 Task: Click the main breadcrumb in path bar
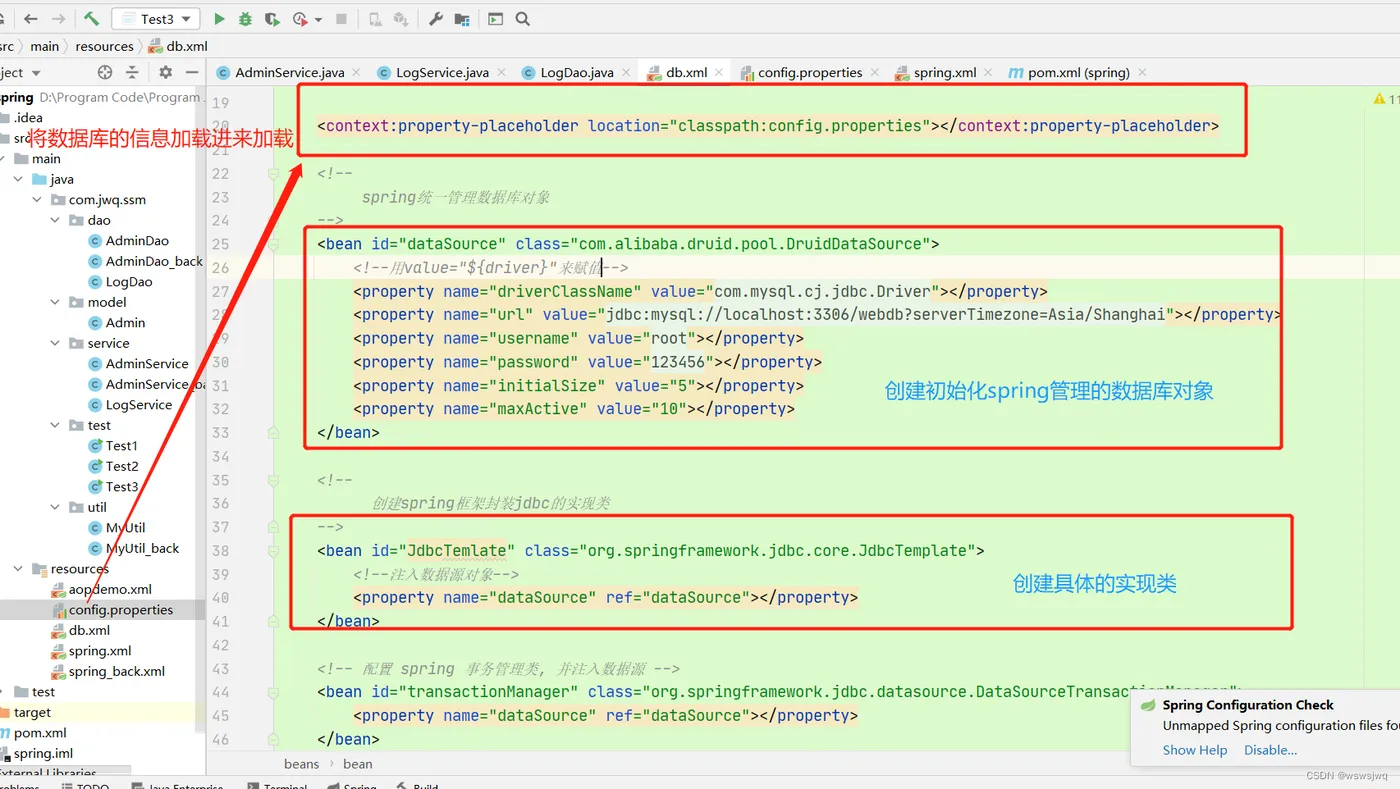point(44,46)
